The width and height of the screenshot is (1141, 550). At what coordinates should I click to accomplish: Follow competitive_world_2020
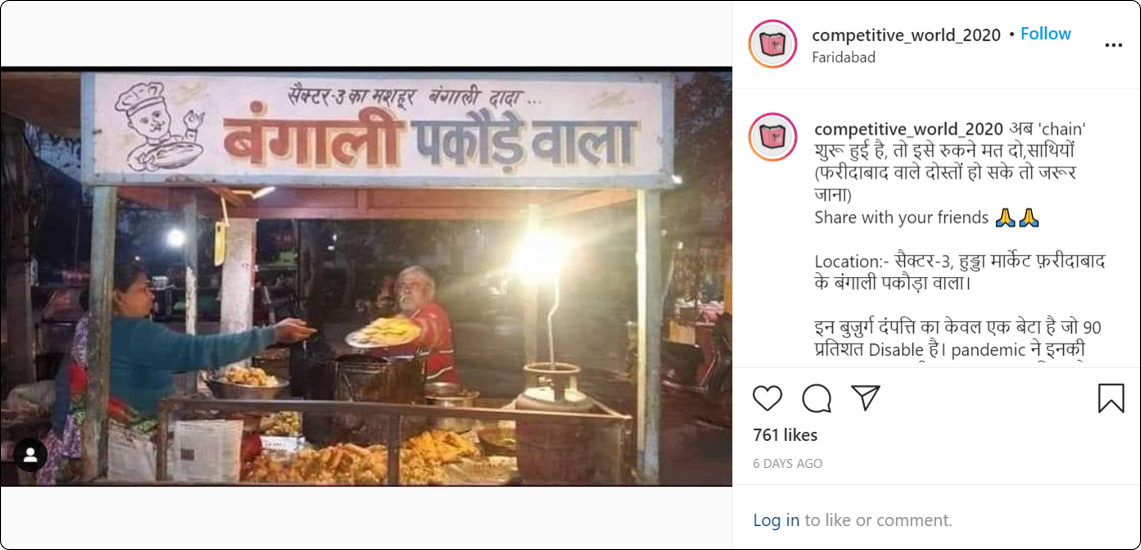point(1046,34)
